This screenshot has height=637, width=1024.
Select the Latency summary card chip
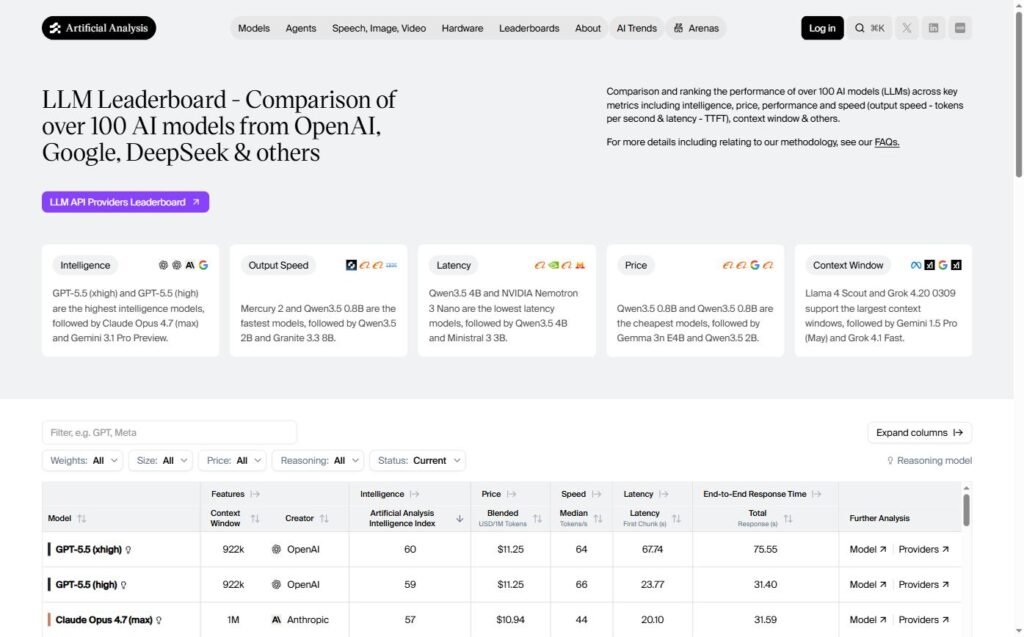pos(453,265)
